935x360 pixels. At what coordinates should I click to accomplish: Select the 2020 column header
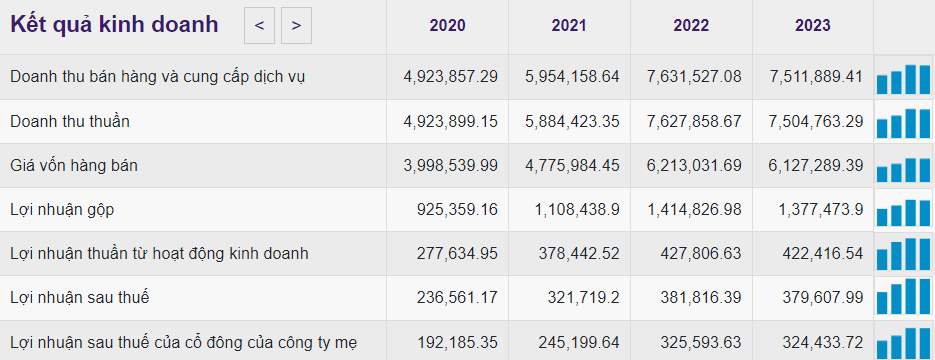pyautogui.click(x=447, y=26)
